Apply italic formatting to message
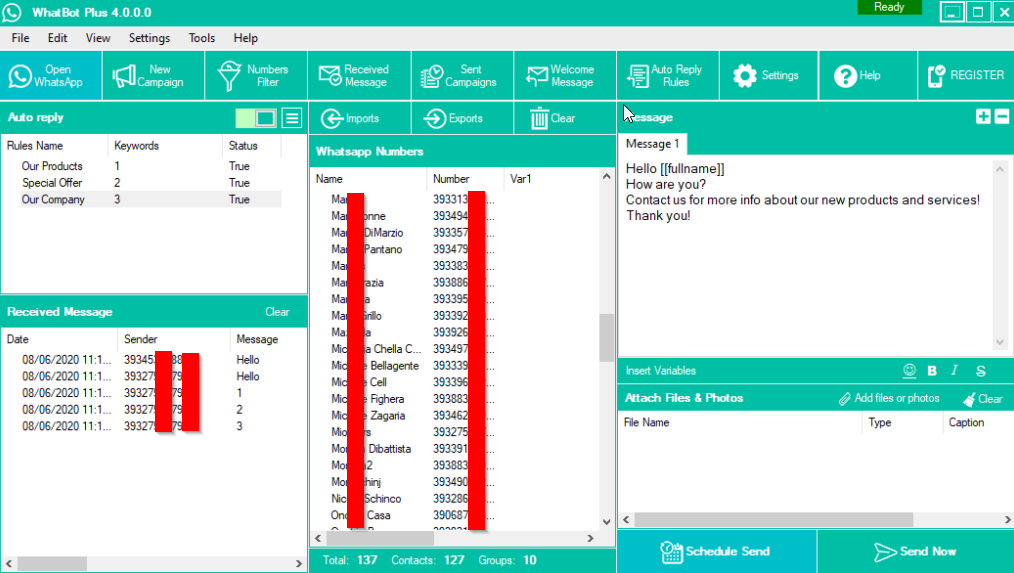This screenshot has width=1014, height=573. click(955, 371)
